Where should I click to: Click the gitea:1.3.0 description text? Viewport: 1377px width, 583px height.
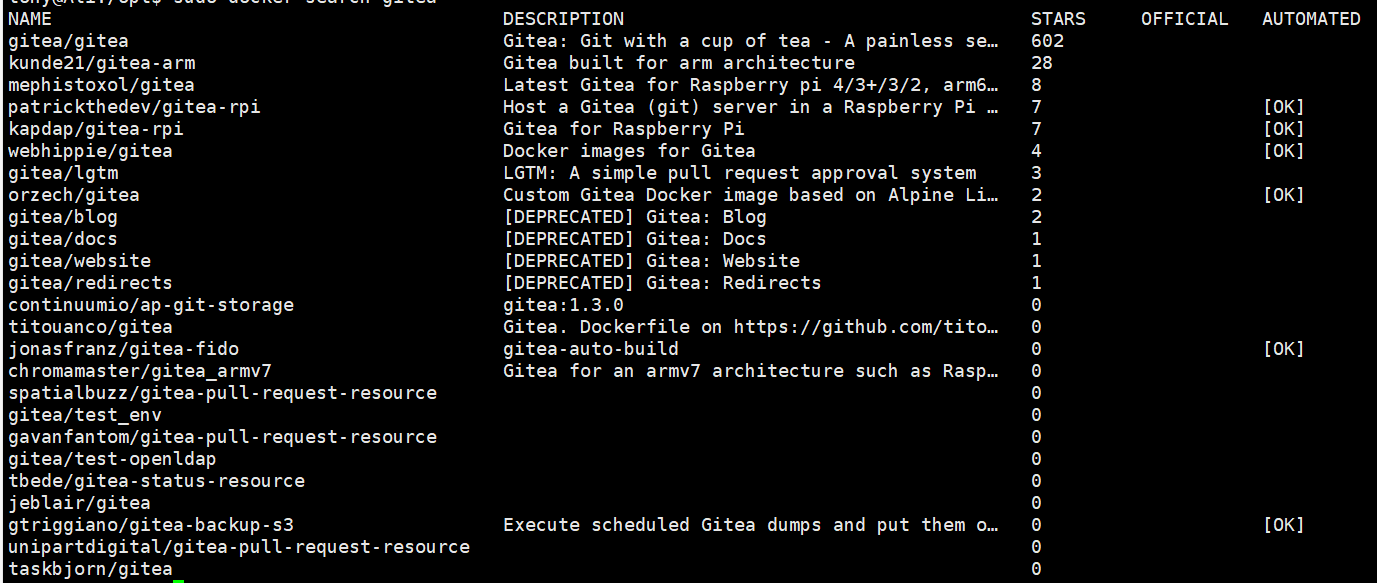coord(563,305)
